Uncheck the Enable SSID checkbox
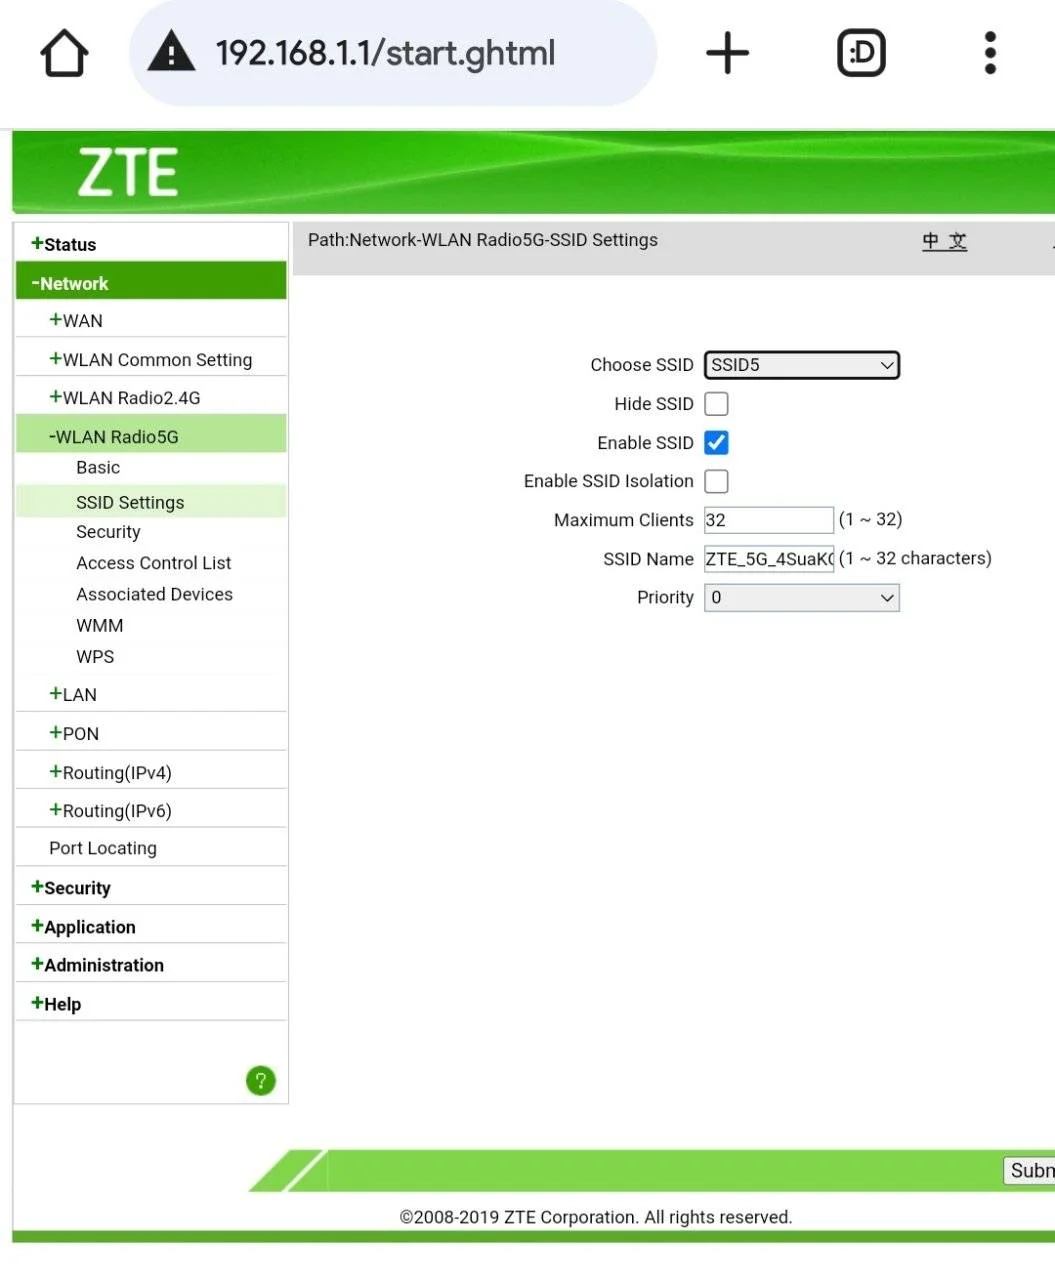1055x1280 pixels. pyautogui.click(x=716, y=443)
